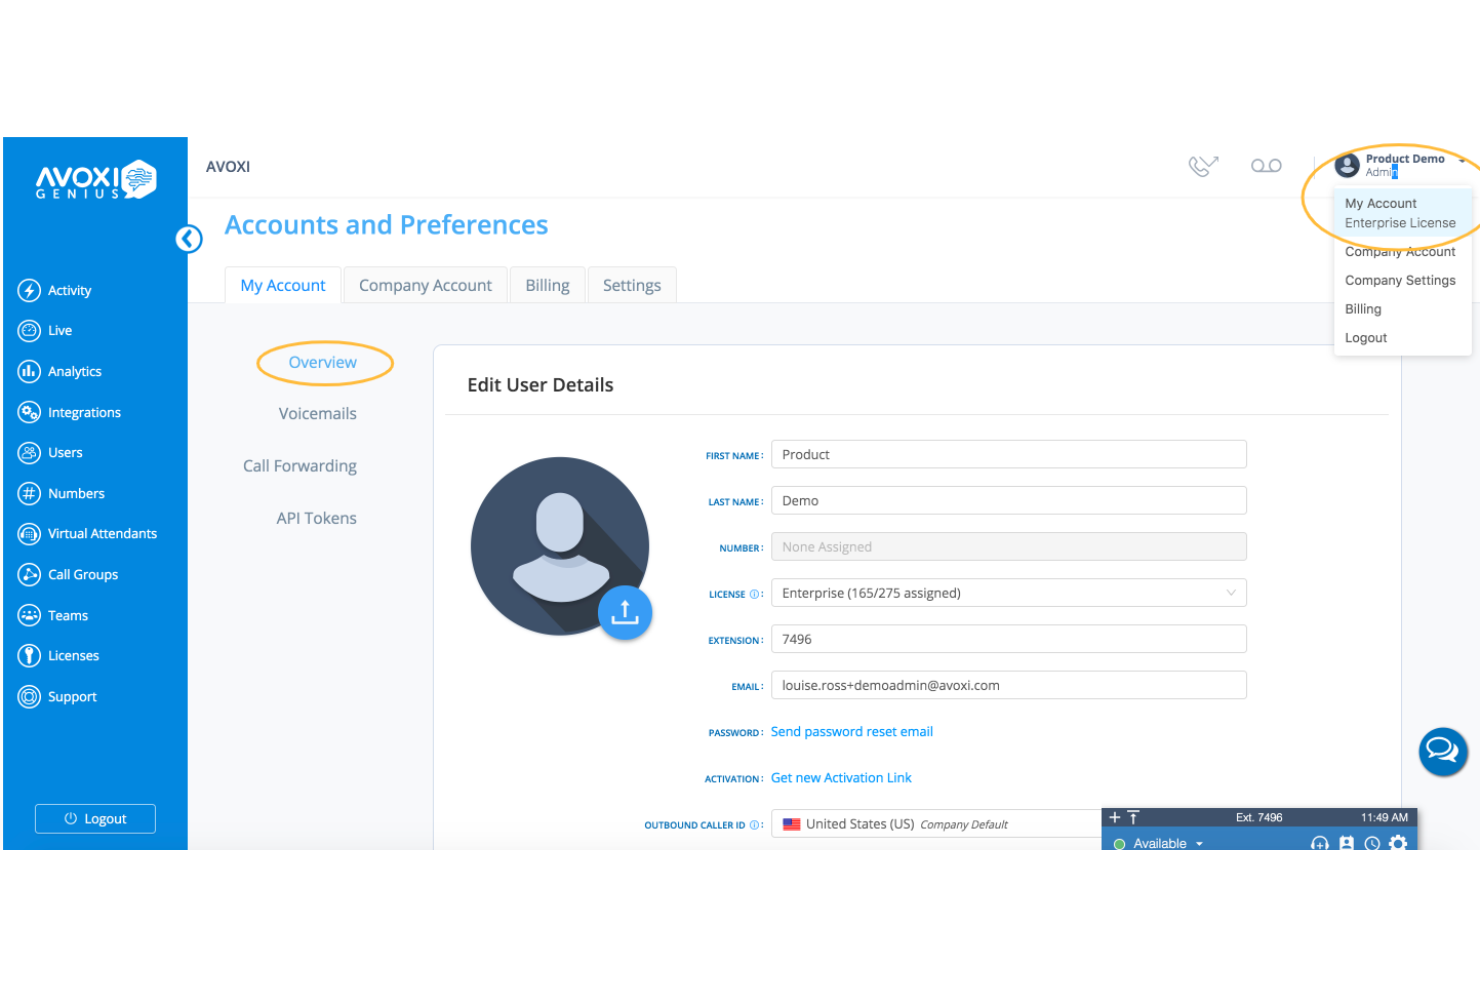Open the Available status dropdown
The image size is (1480, 987).
tap(1160, 843)
